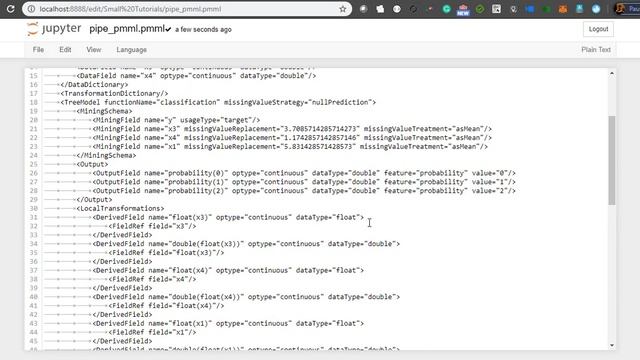Click the dark ring extension icon

click(x=413, y=9)
